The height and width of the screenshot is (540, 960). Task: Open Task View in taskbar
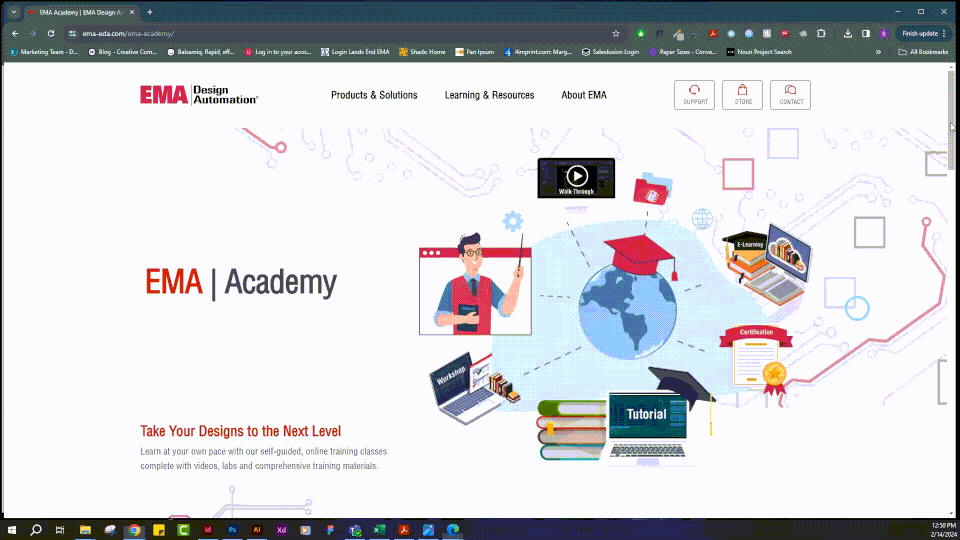pyautogui.click(x=60, y=530)
